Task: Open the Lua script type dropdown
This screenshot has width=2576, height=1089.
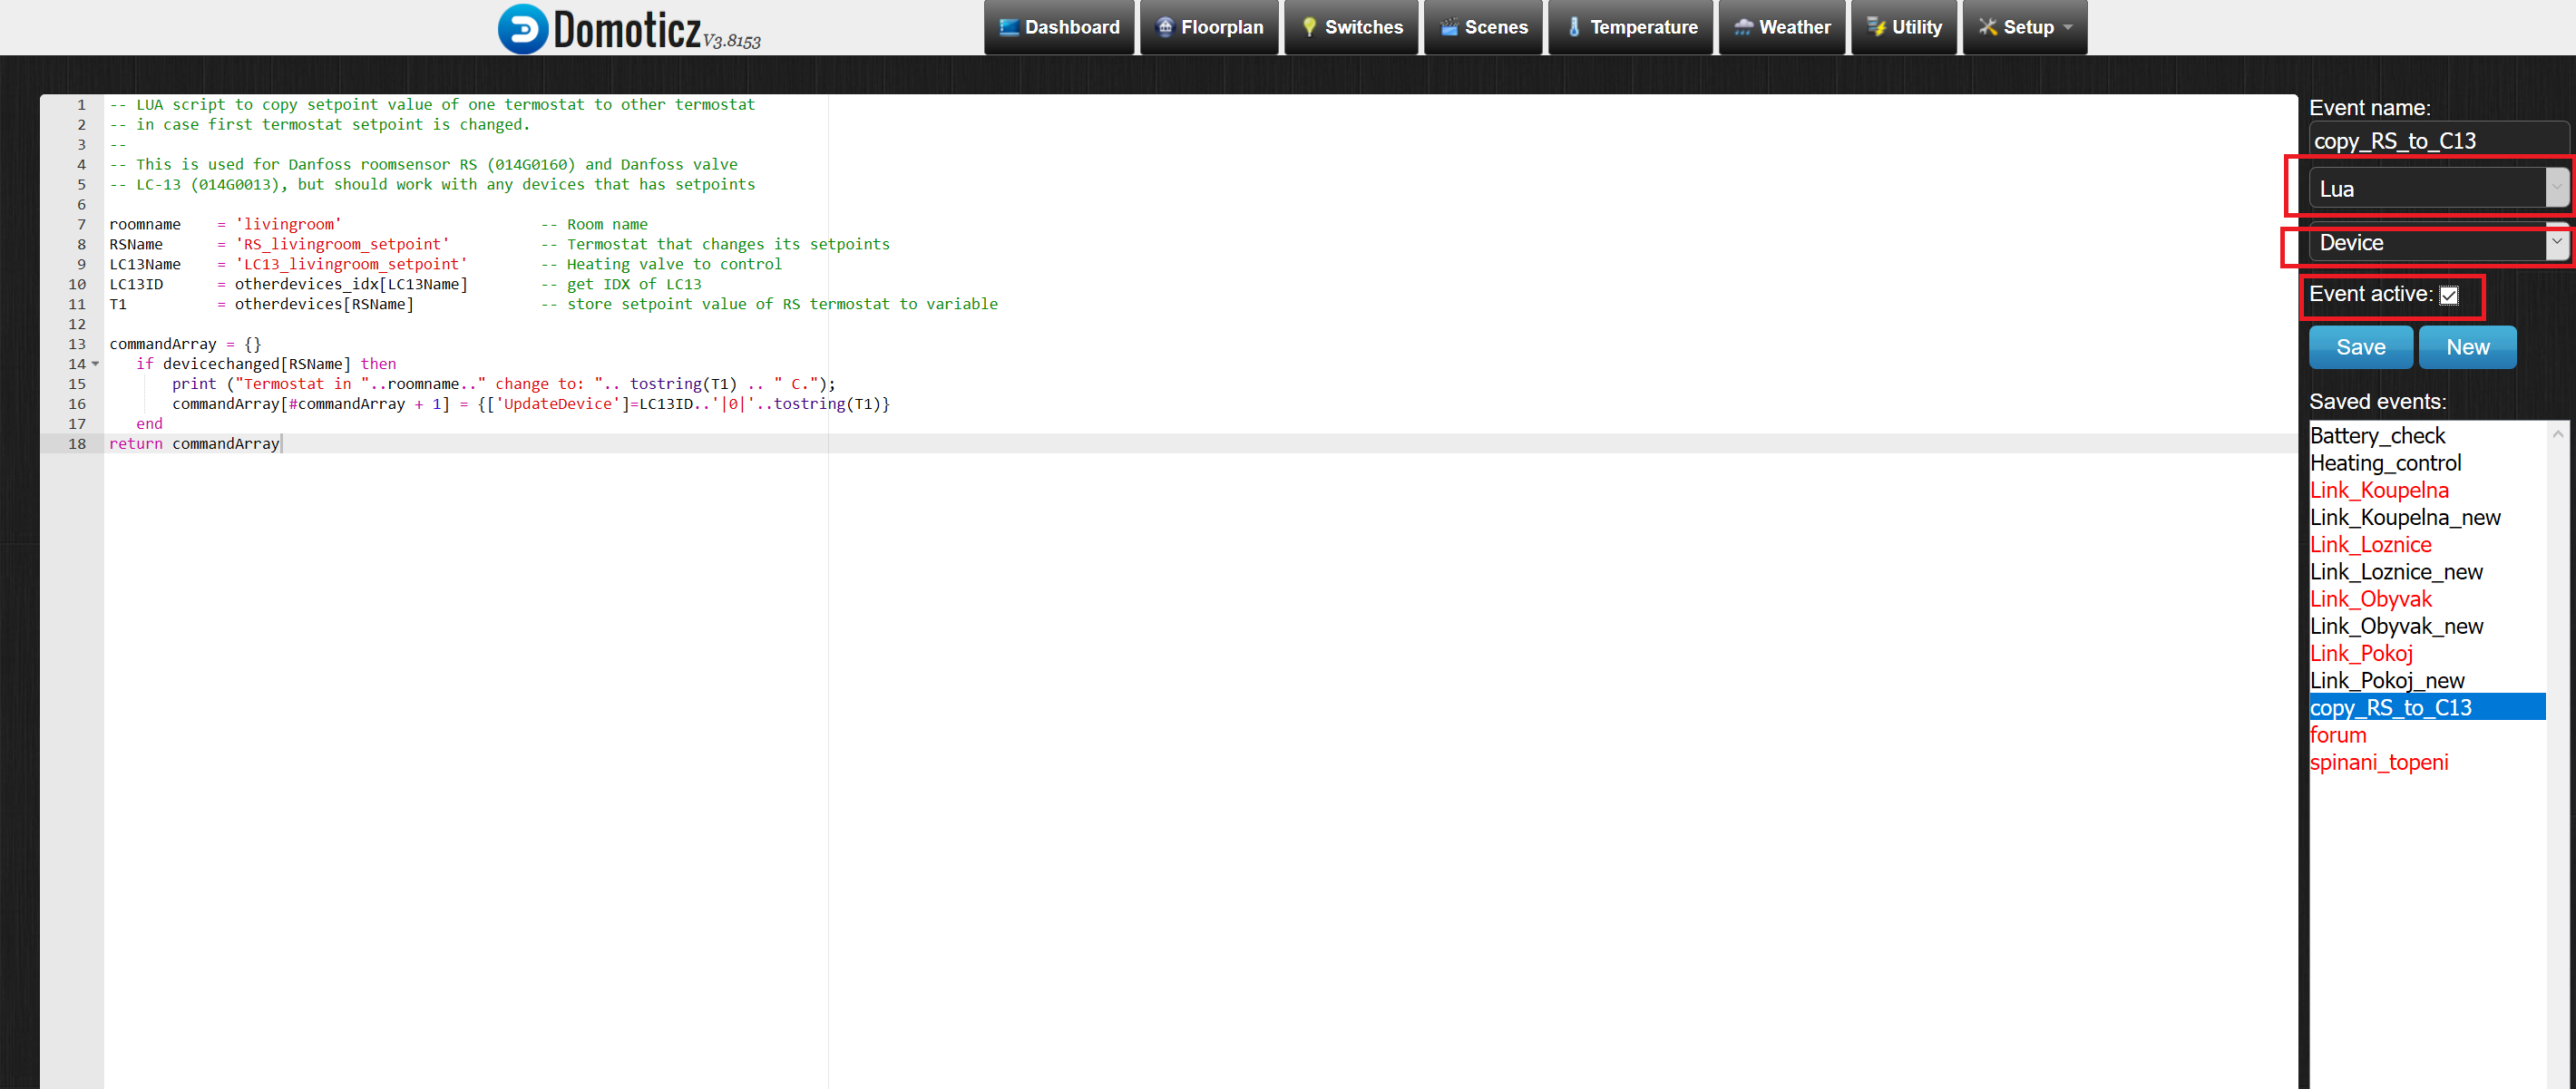Action: (x=2438, y=188)
